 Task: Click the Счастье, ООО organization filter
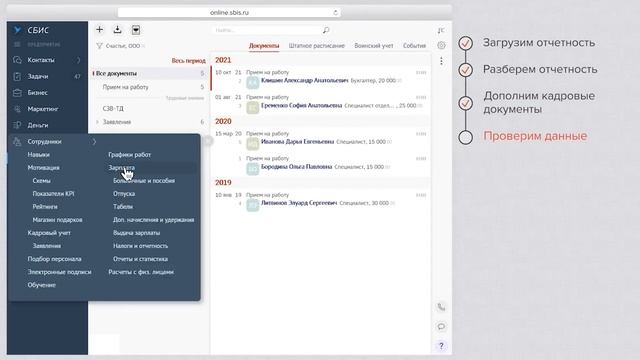122,46
